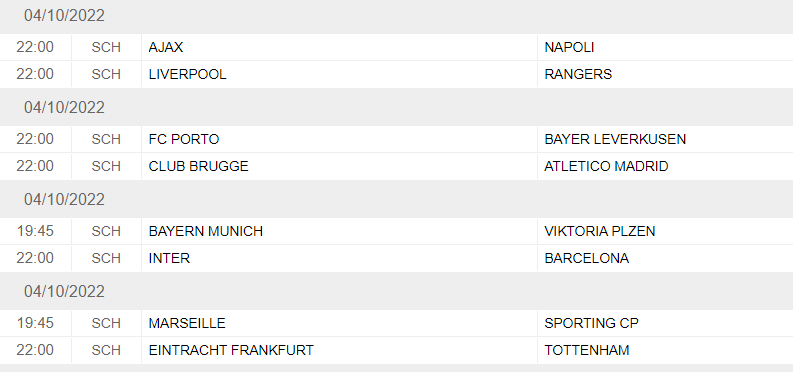Select the LIVERPOOL home team
Viewport: 793px width, 372px height.
[x=187, y=74]
